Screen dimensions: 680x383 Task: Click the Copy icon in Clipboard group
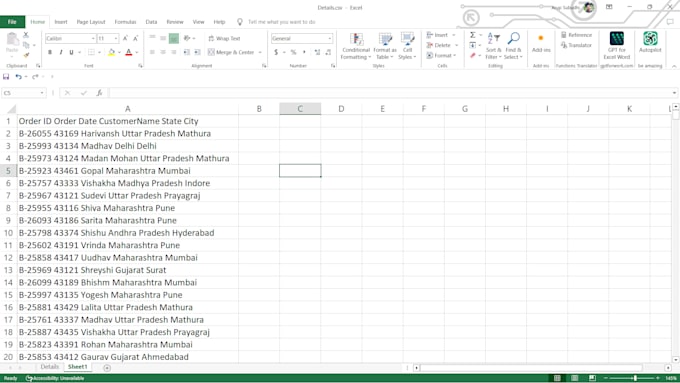point(26,45)
